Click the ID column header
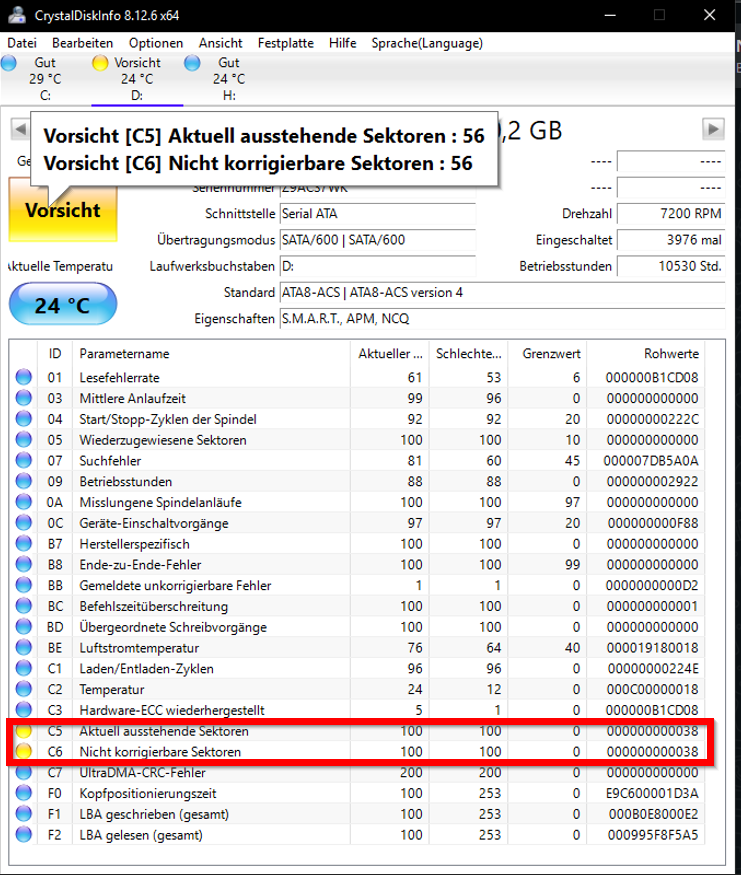Image resolution: width=741 pixels, height=875 pixels. (x=55, y=353)
